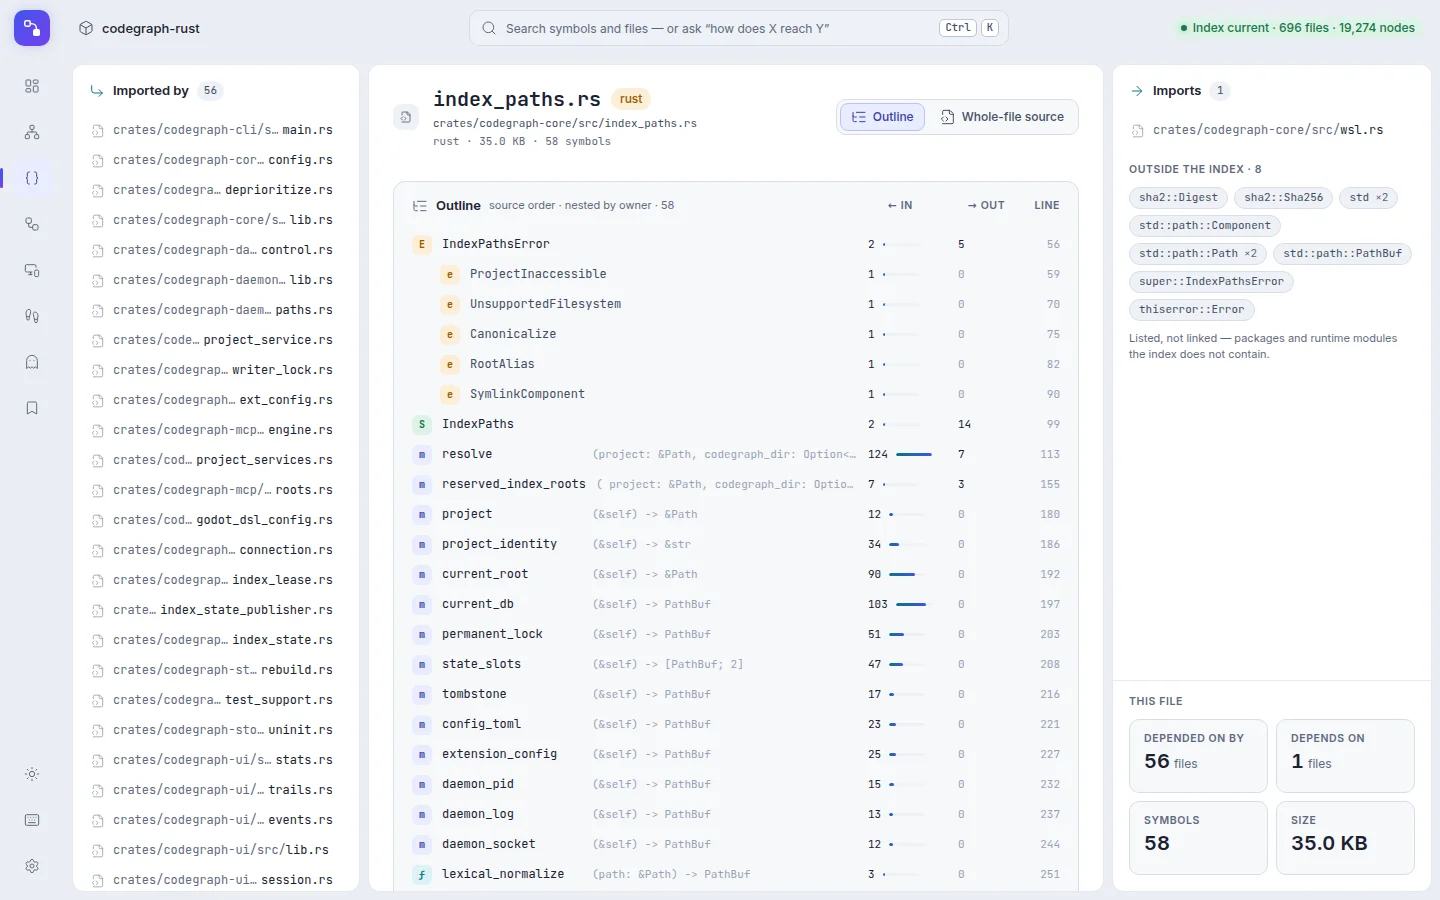
Task: Open the codegraph-rust project name
Action: pos(151,28)
